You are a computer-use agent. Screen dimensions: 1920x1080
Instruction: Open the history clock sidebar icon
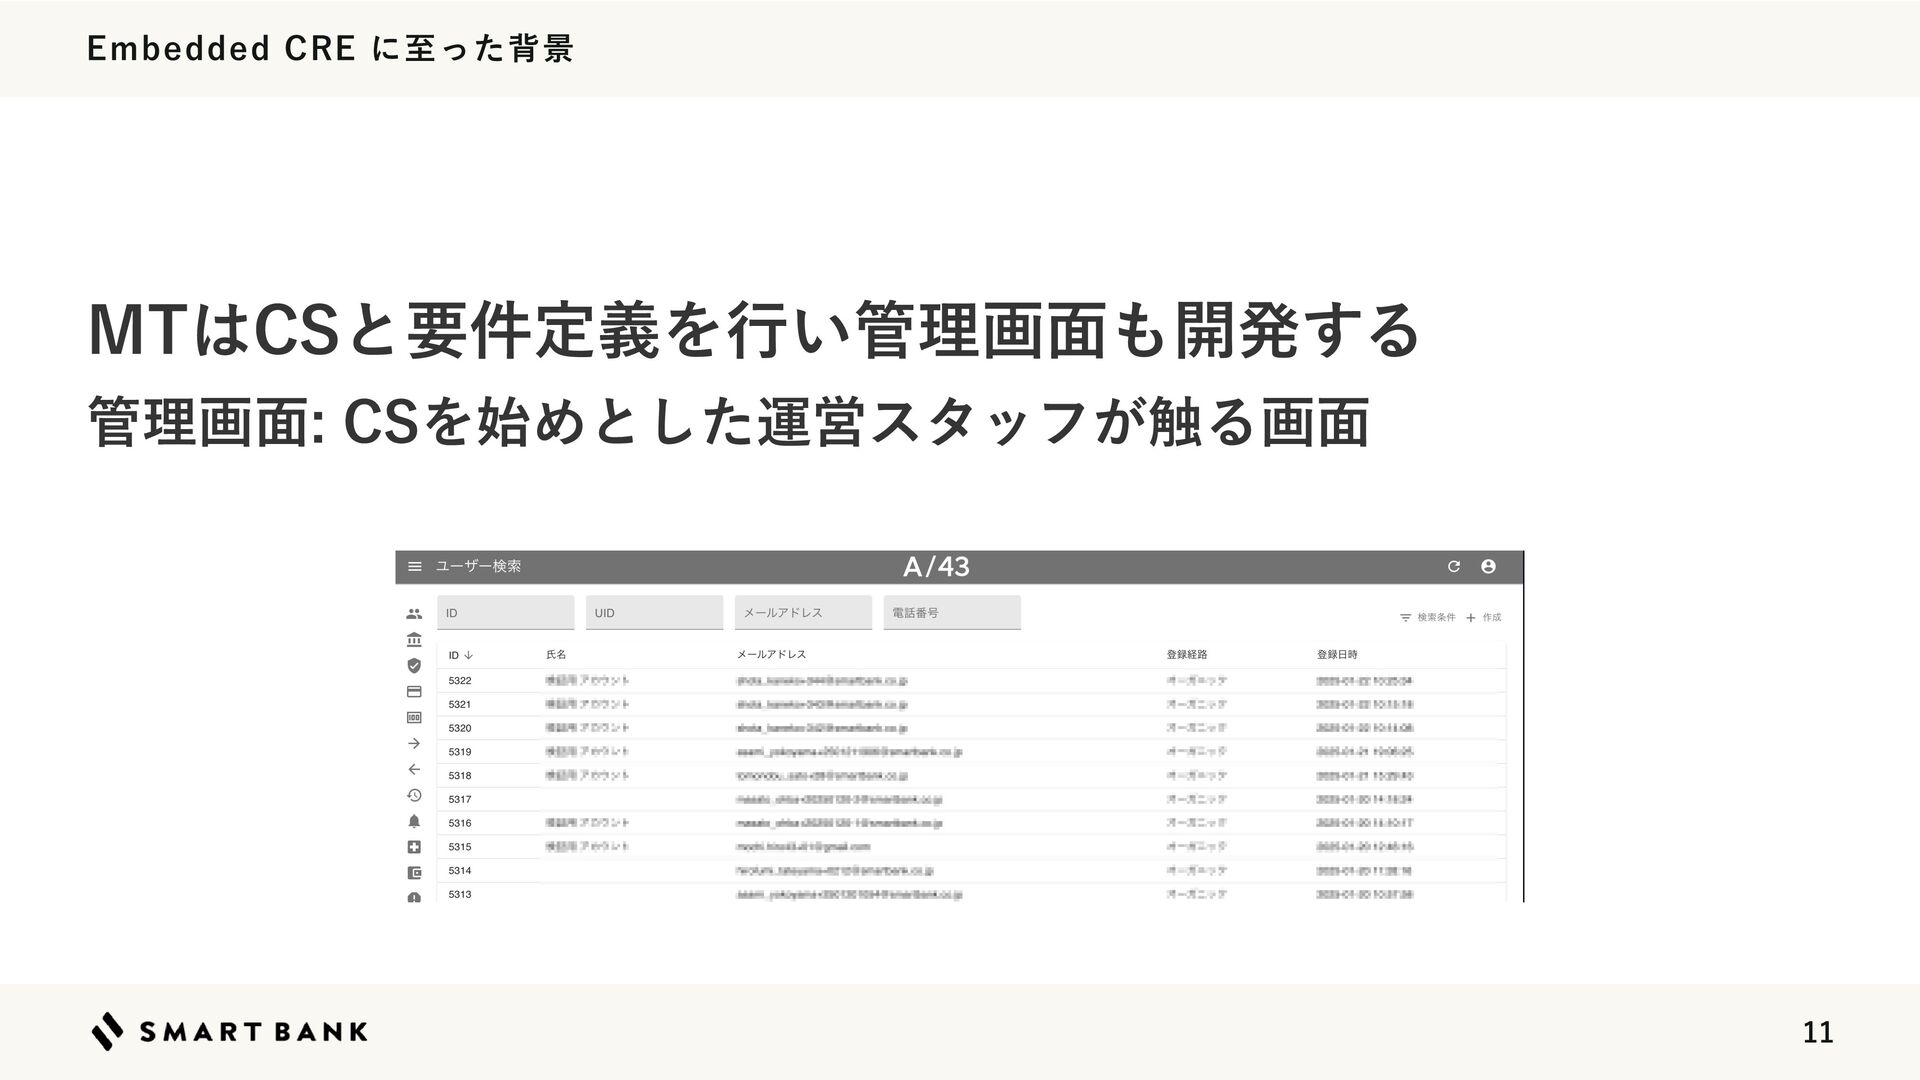414,796
